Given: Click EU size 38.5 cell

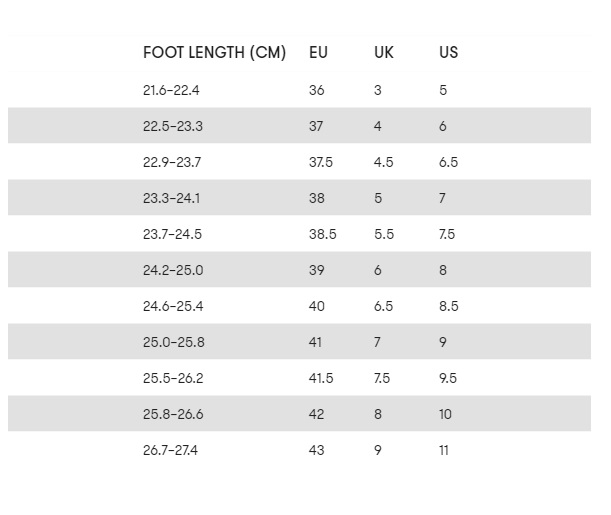Looking at the screenshot, I should point(323,234).
